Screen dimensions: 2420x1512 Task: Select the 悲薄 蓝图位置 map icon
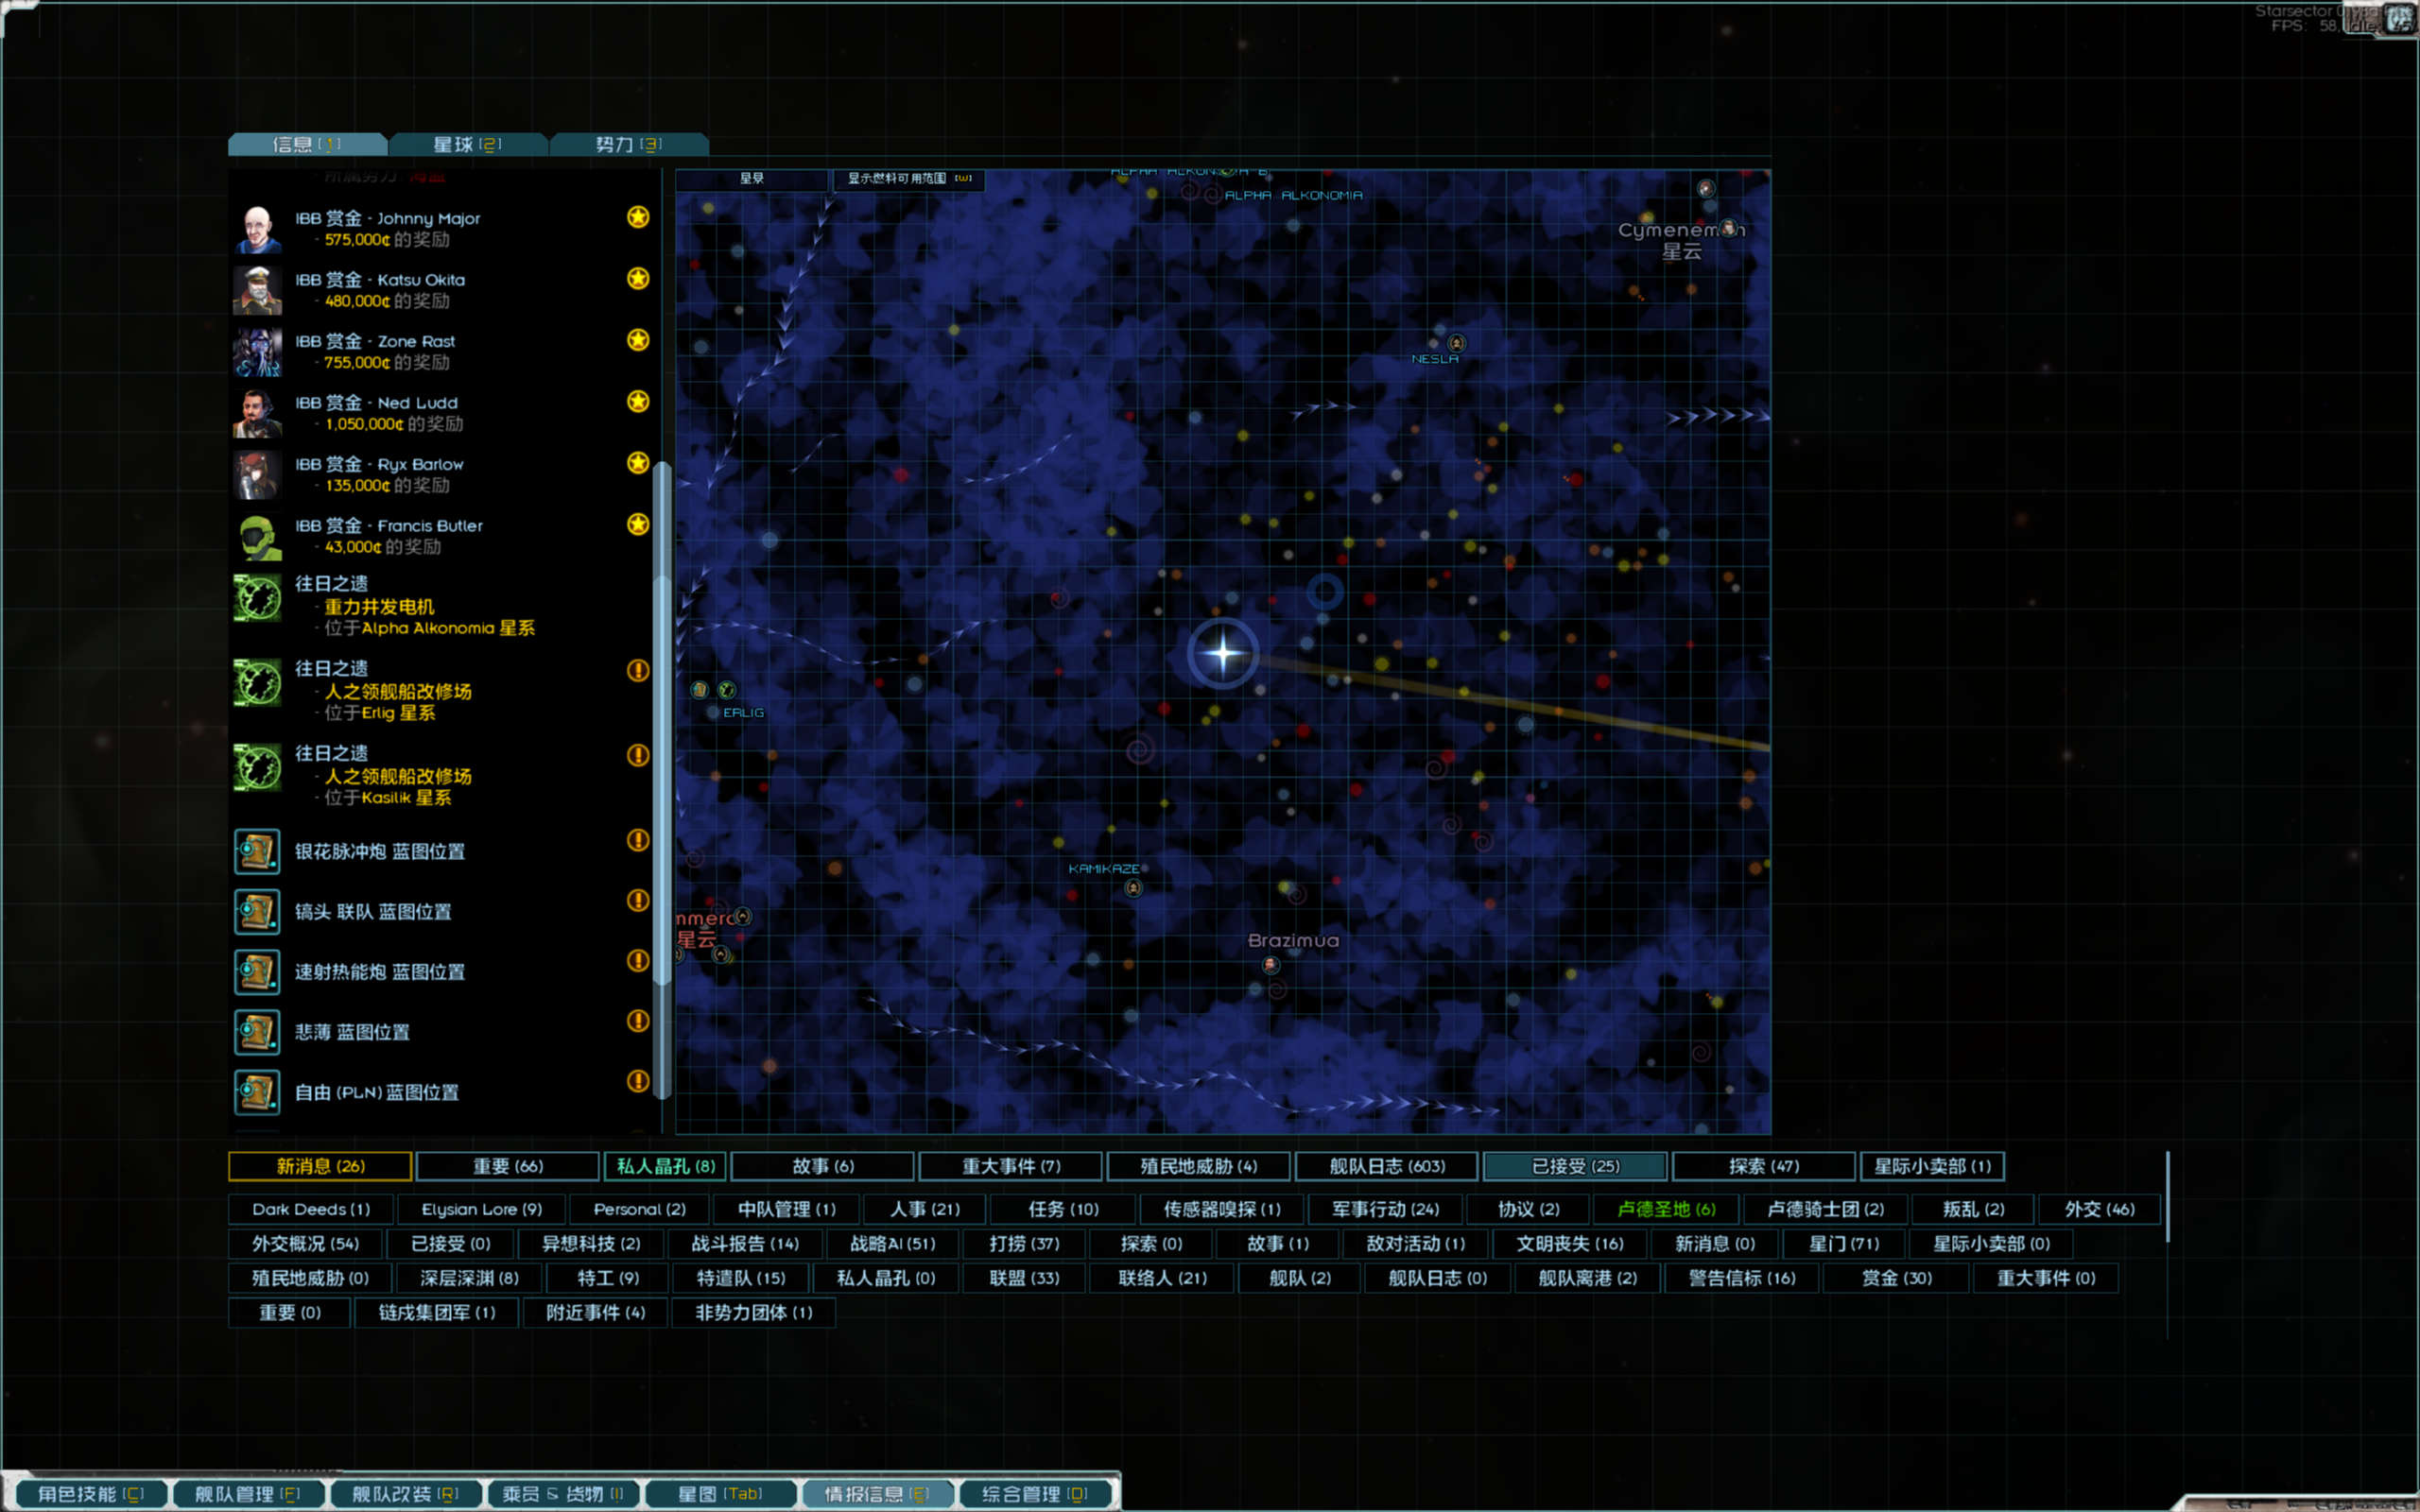click(257, 1032)
